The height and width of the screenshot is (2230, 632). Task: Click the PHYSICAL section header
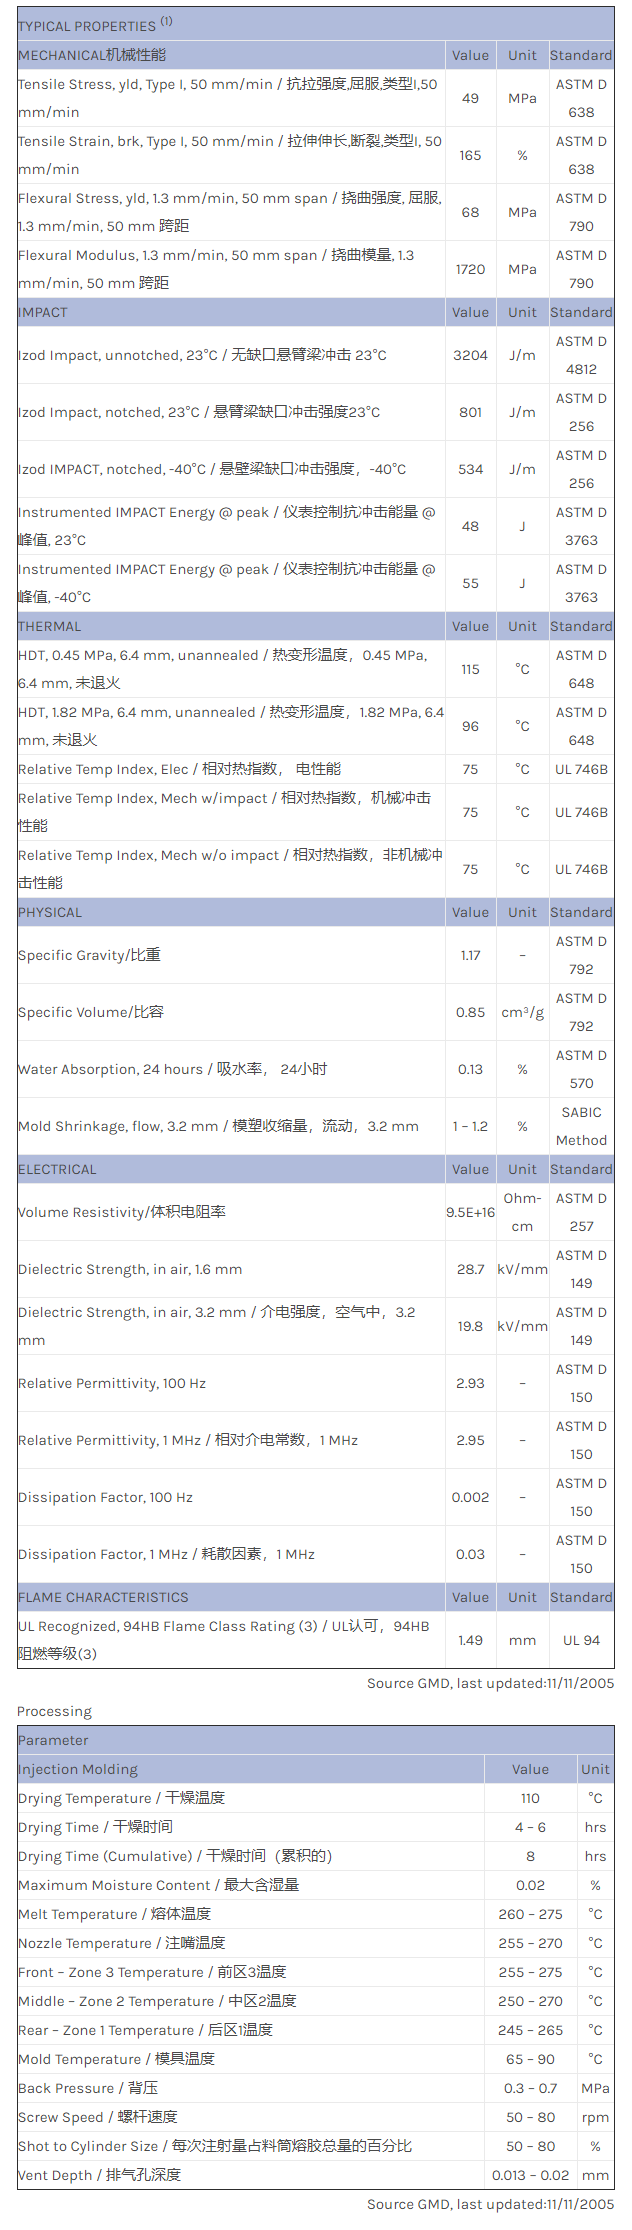pyautogui.click(x=52, y=912)
